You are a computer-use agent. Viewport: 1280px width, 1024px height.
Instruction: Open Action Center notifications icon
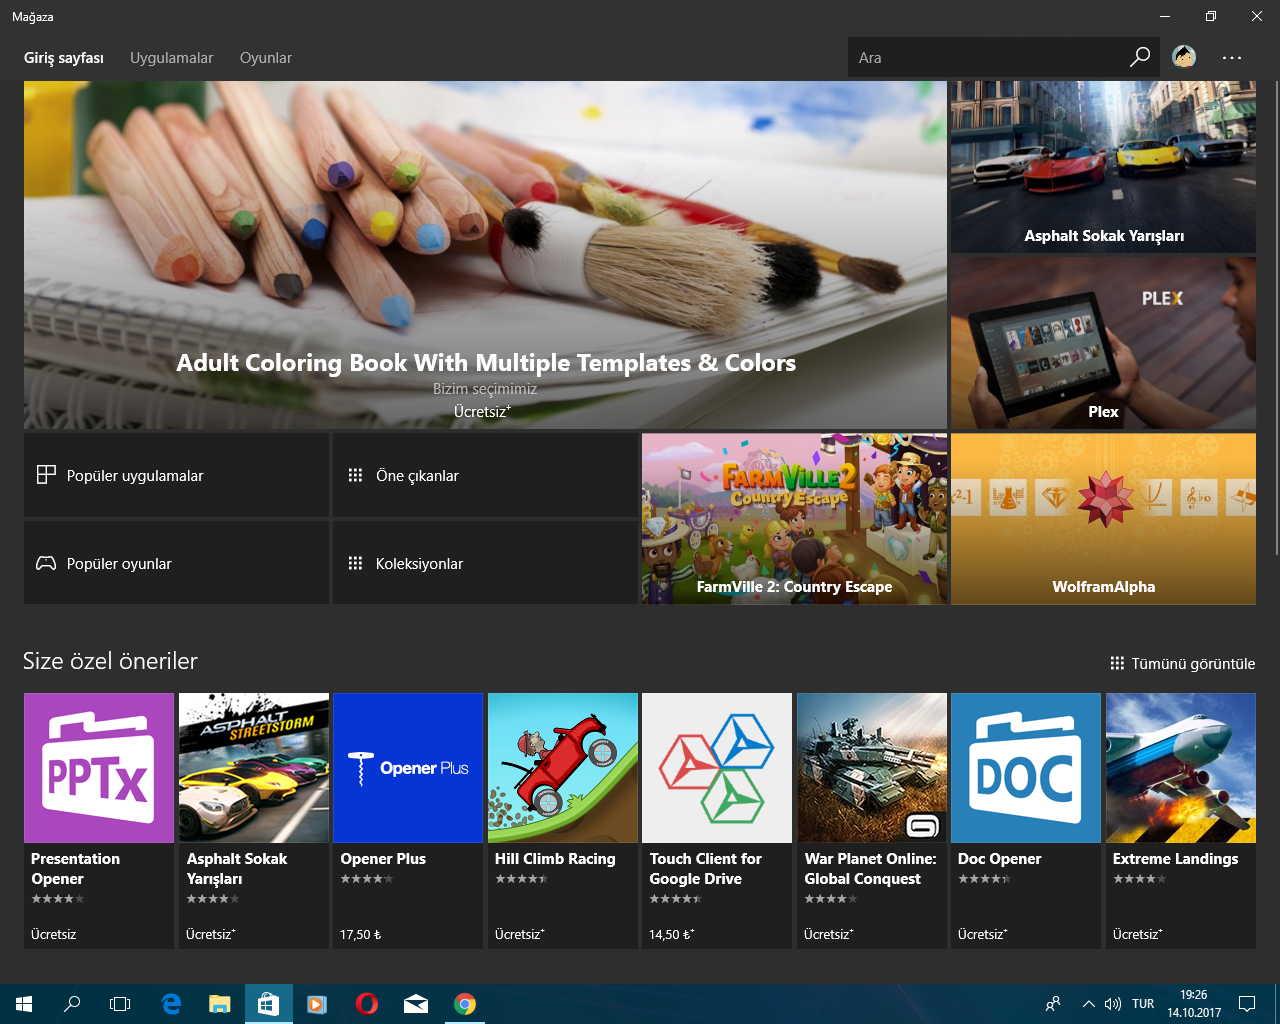tap(1247, 1004)
